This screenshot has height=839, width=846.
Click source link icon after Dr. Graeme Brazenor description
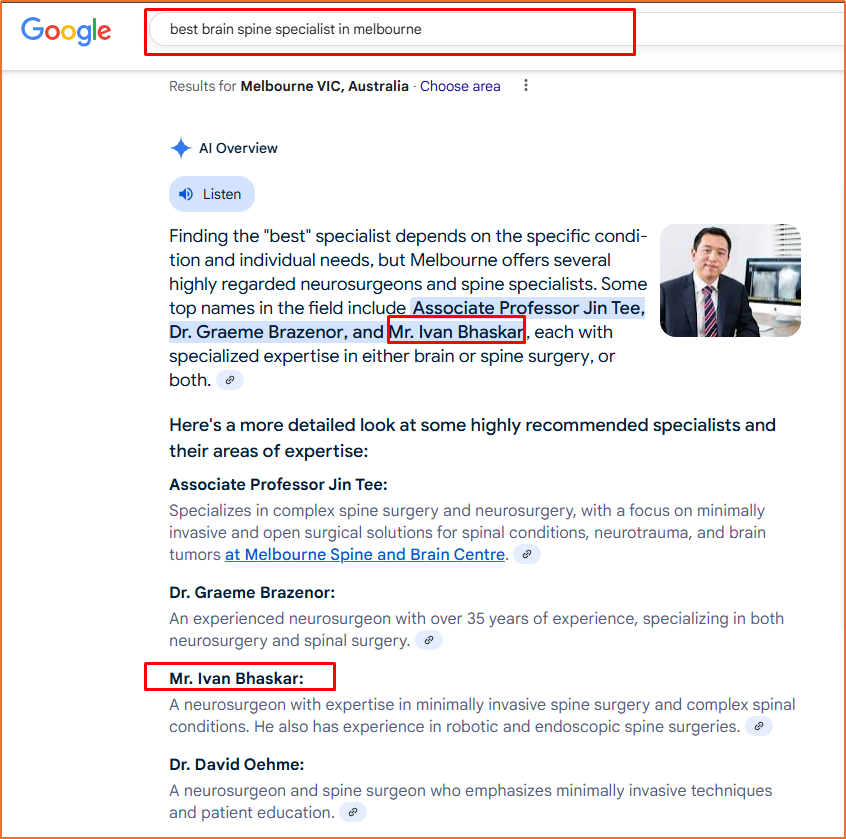coord(429,640)
